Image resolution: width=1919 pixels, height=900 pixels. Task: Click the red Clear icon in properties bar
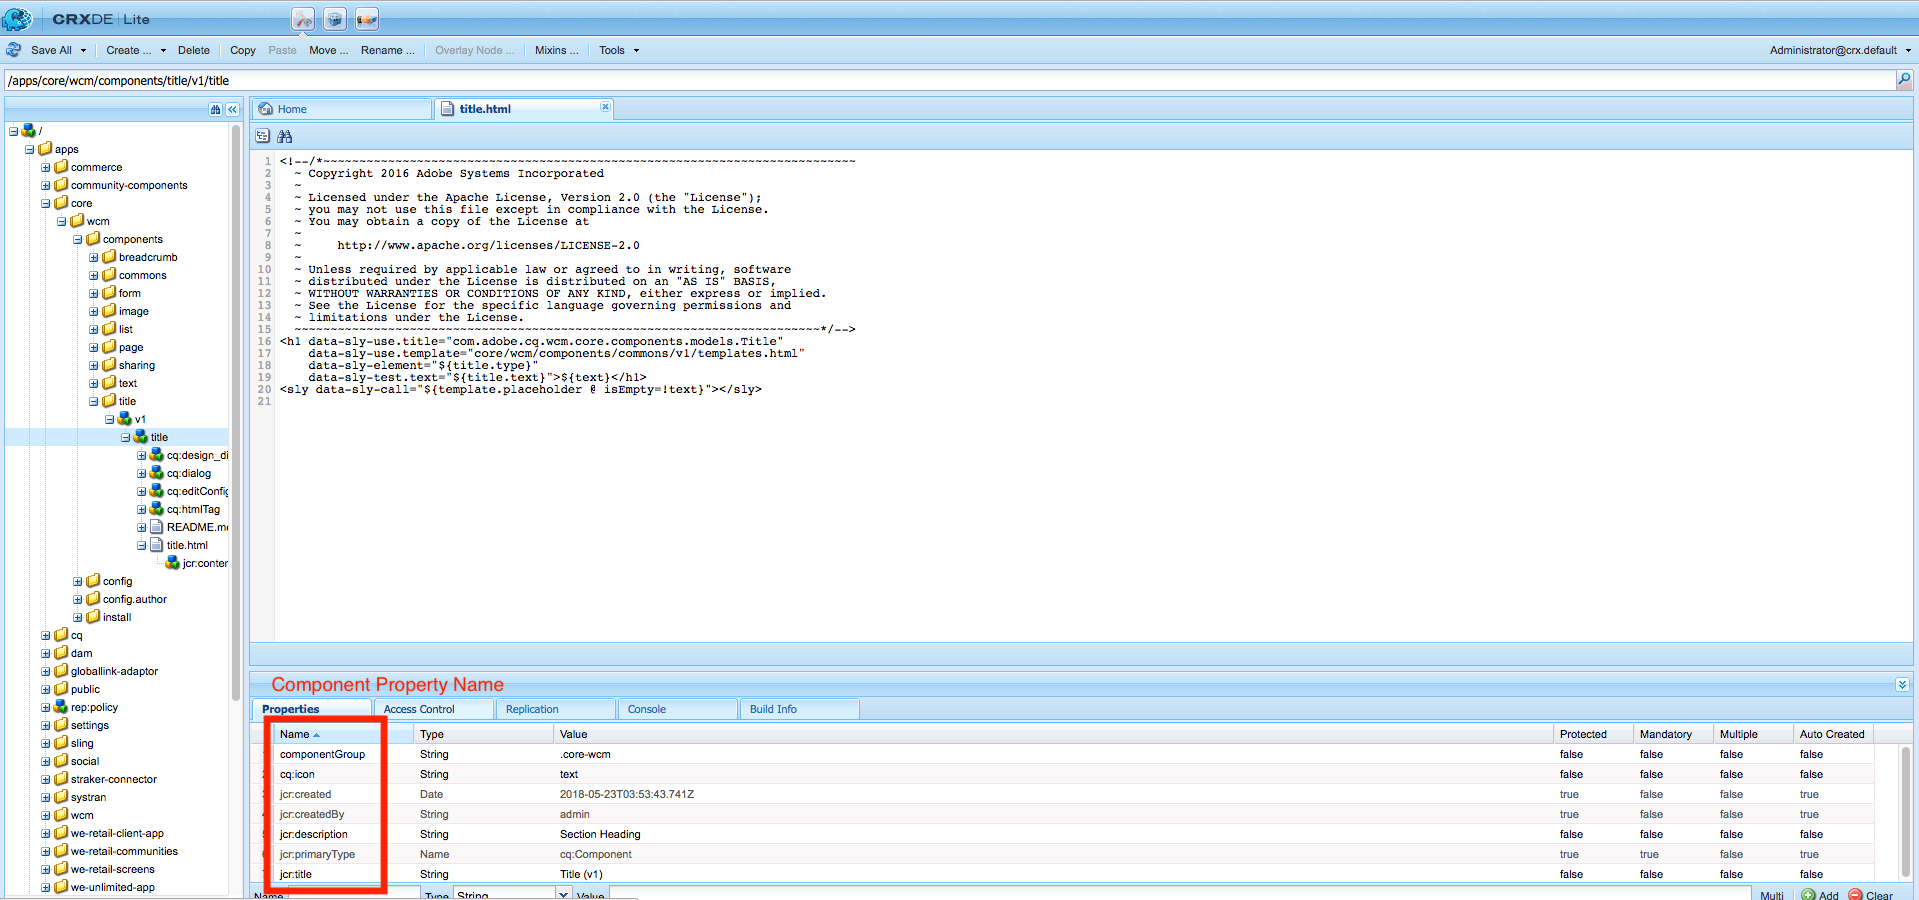coord(1855,895)
